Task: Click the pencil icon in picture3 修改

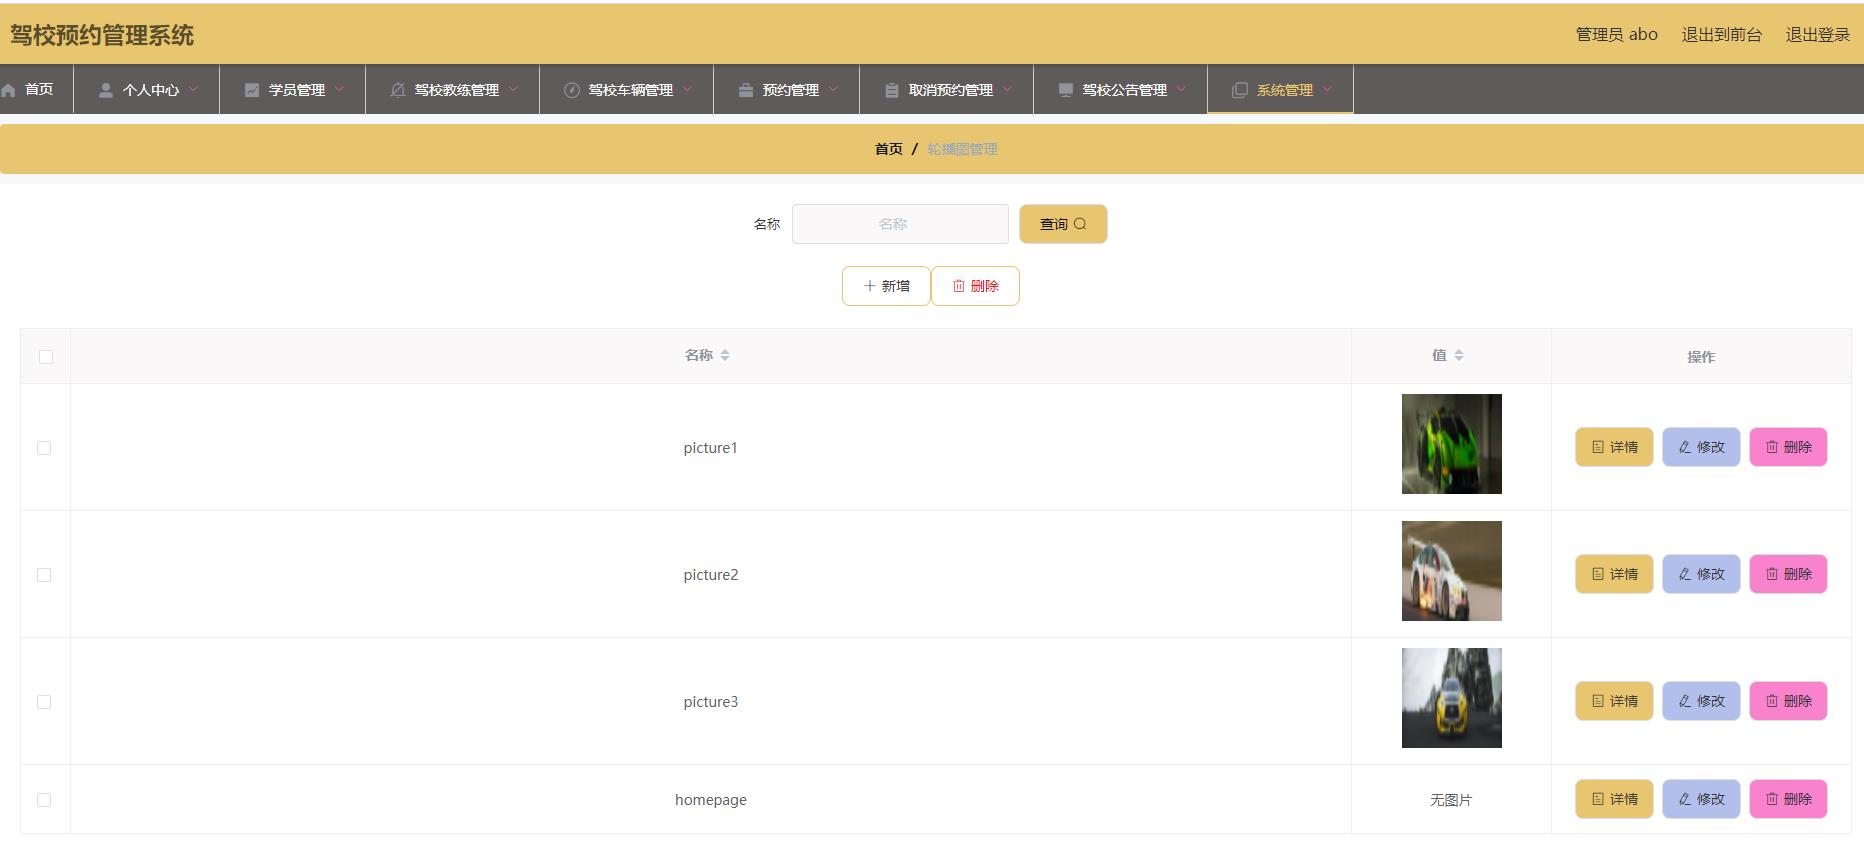Action: (1685, 701)
